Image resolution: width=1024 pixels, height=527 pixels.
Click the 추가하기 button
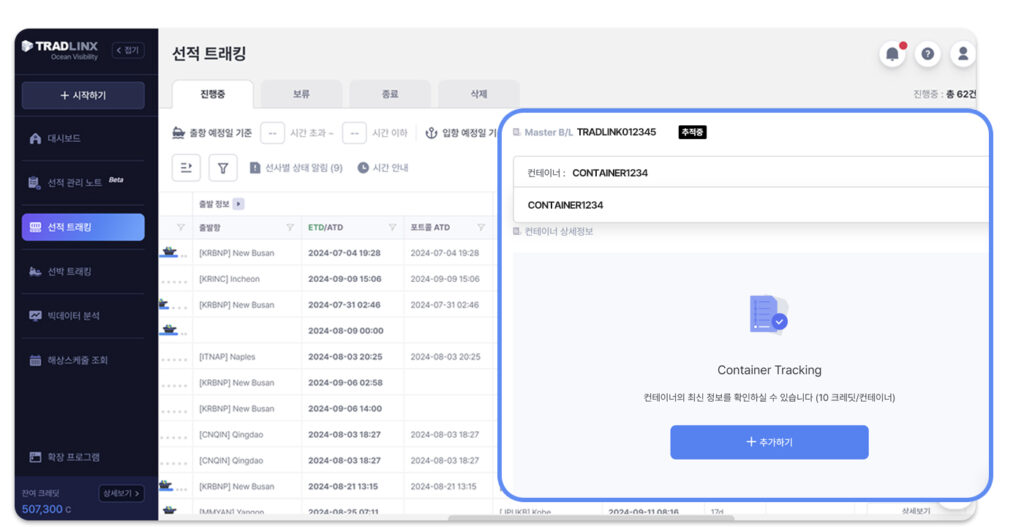(x=769, y=443)
